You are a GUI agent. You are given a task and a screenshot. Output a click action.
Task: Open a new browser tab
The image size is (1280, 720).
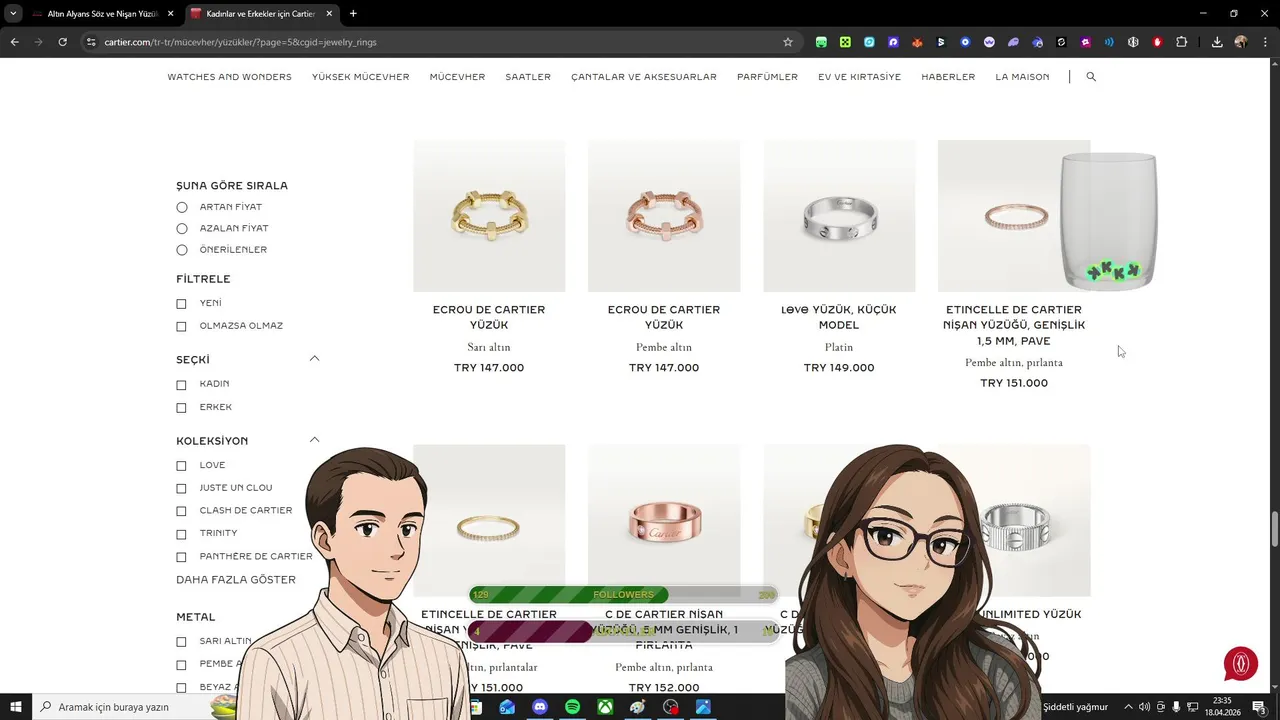click(x=353, y=14)
